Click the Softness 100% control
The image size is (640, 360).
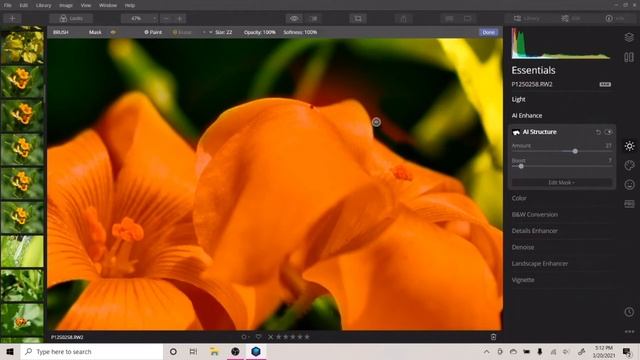click(x=300, y=32)
